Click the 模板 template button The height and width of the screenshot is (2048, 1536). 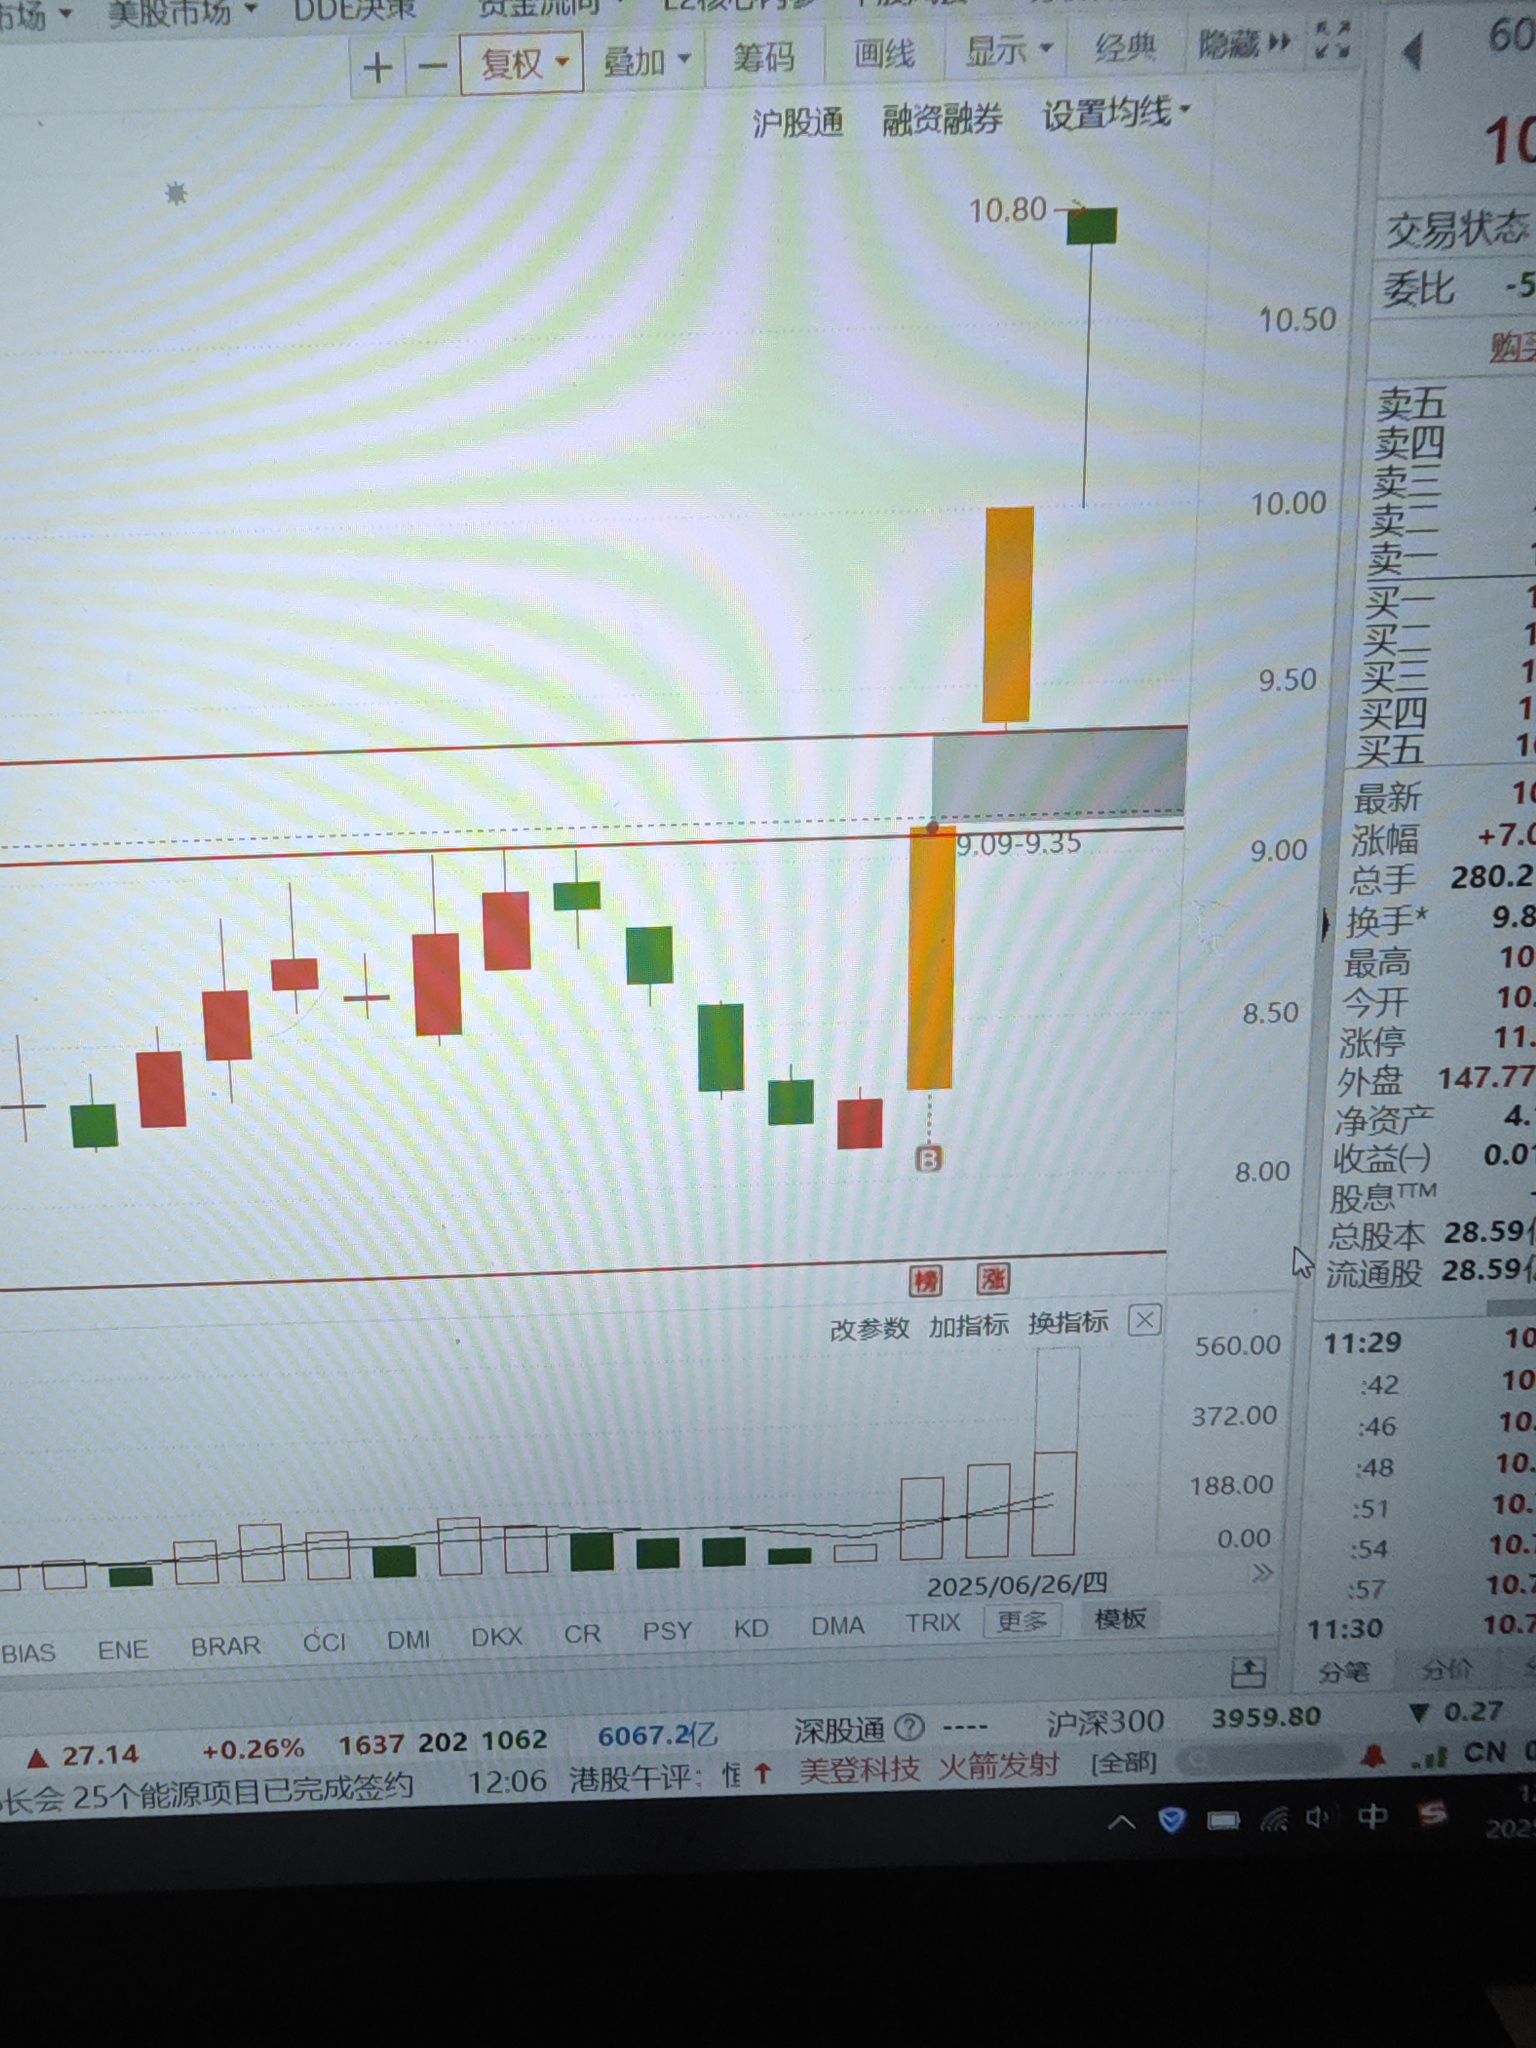coord(1120,1617)
